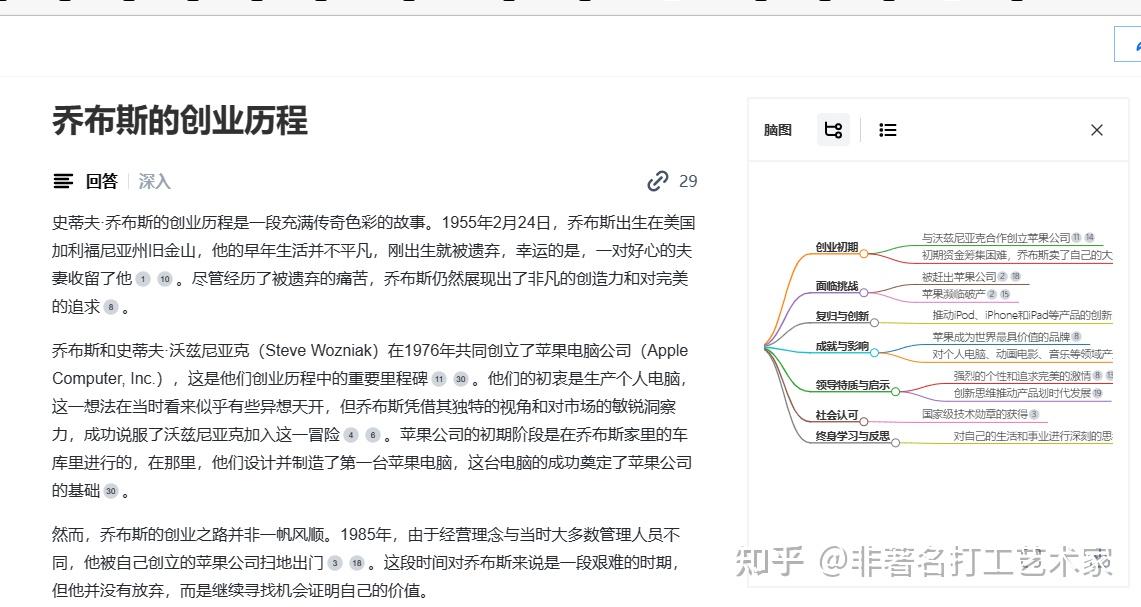Screen dimensions: 1141x607
Task: Open mind map citation 19 beside 划时代发展
Action: (x=1097, y=393)
